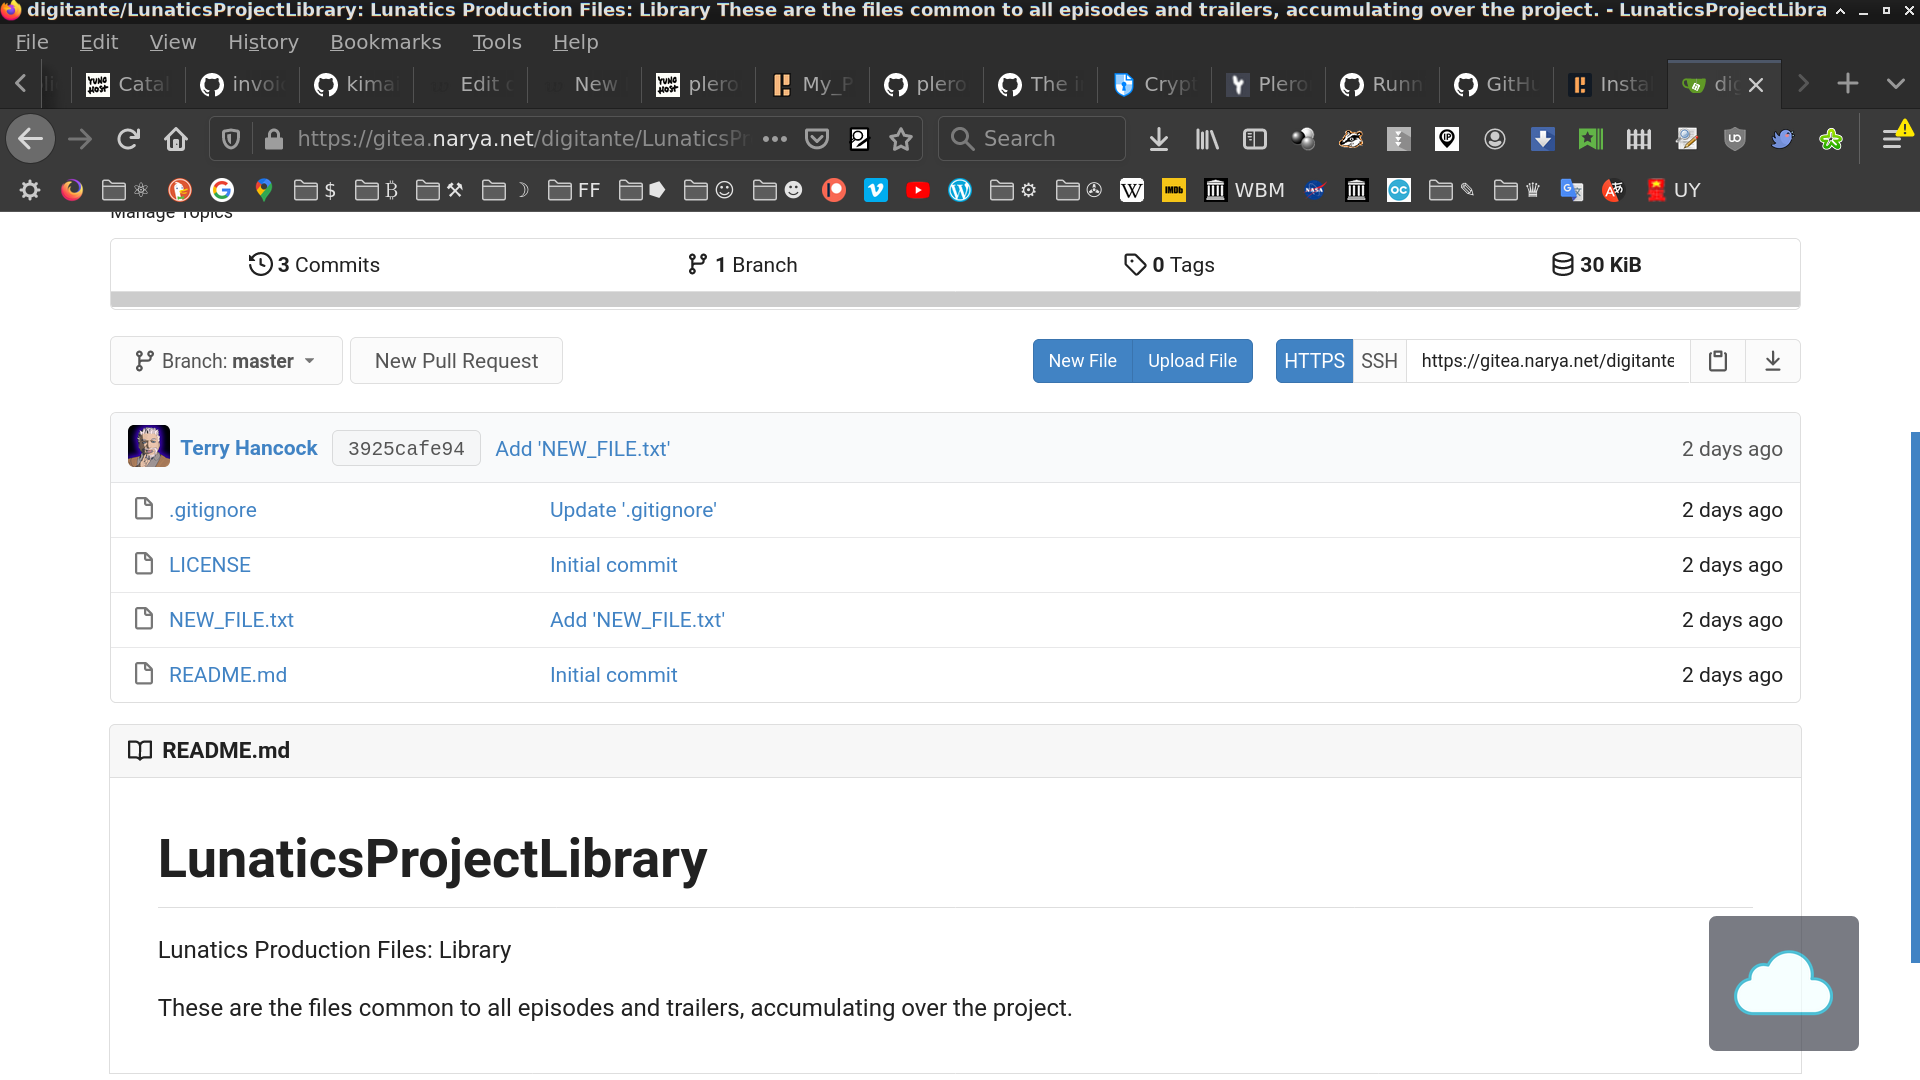Open the YouTube bookmark

pyautogui.click(x=917, y=190)
